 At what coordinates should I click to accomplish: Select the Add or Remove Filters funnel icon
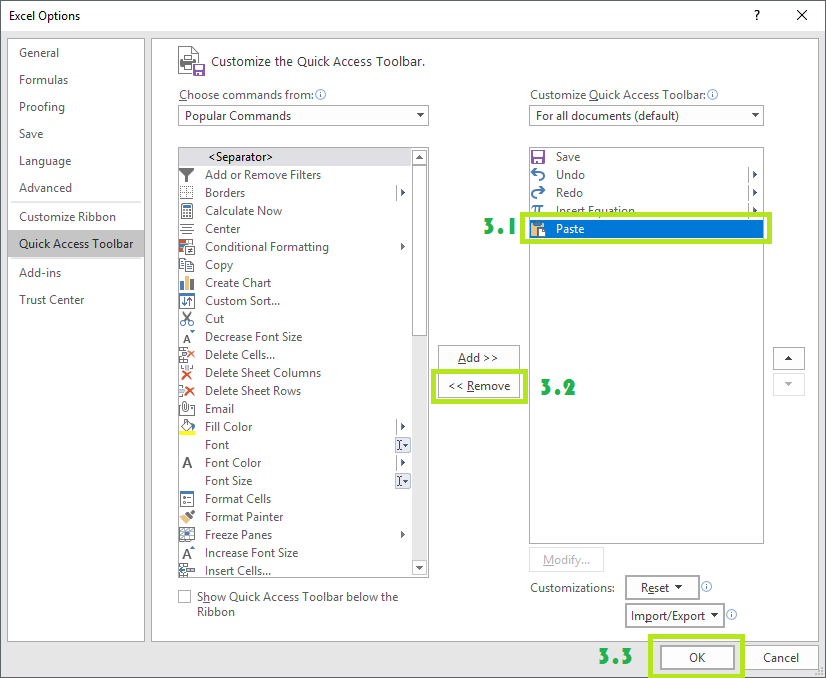click(186, 175)
